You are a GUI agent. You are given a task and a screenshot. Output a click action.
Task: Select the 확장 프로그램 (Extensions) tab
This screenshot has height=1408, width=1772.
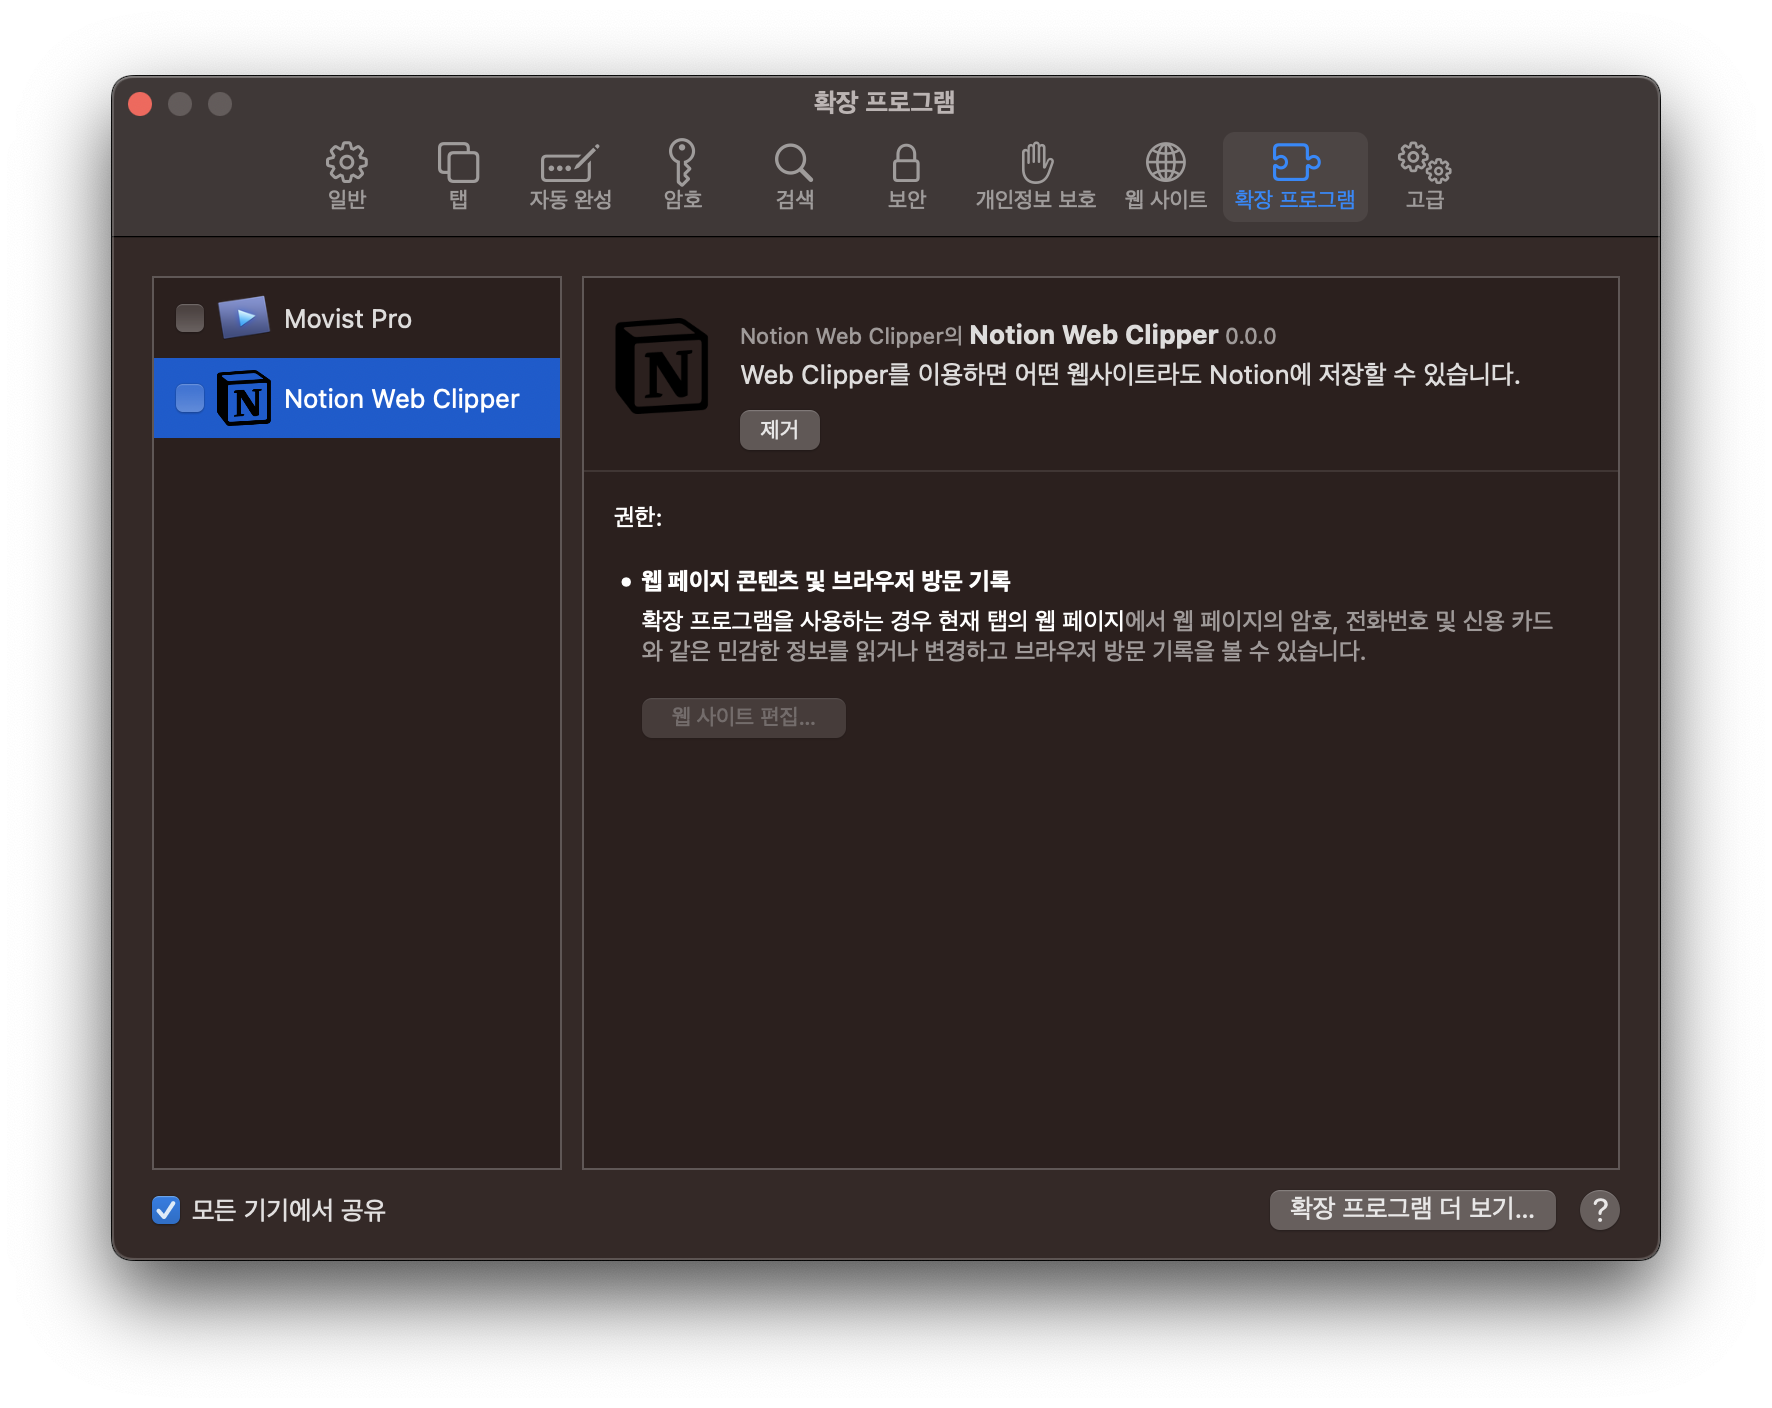click(1295, 176)
